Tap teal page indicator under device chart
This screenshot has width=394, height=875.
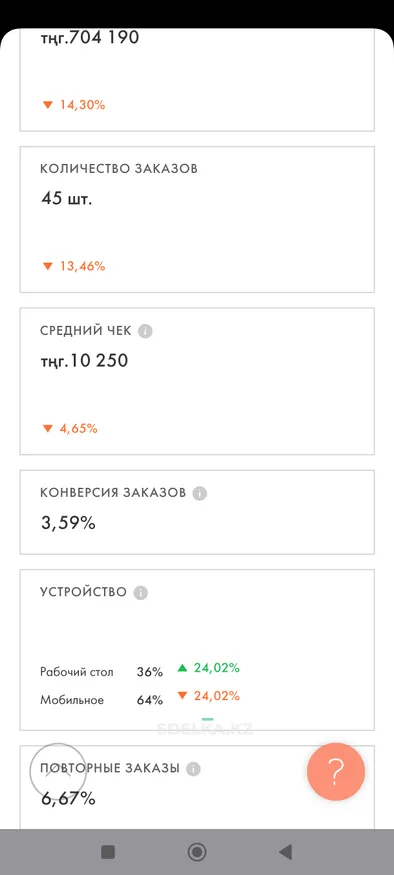click(x=208, y=719)
